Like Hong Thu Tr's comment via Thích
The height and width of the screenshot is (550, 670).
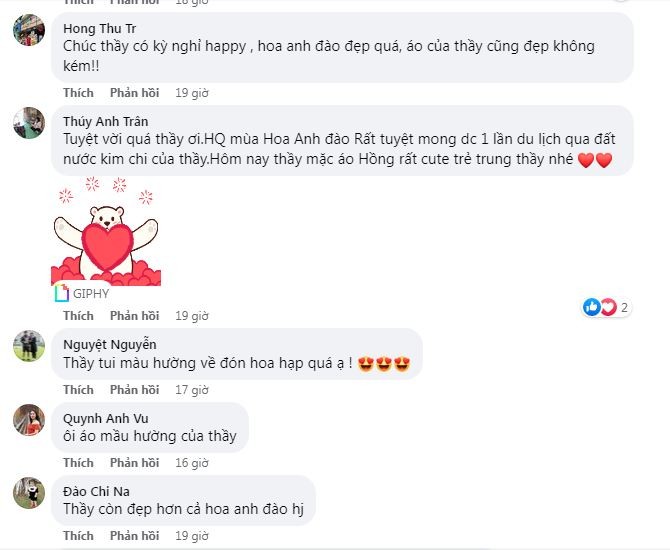(x=78, y=93)
